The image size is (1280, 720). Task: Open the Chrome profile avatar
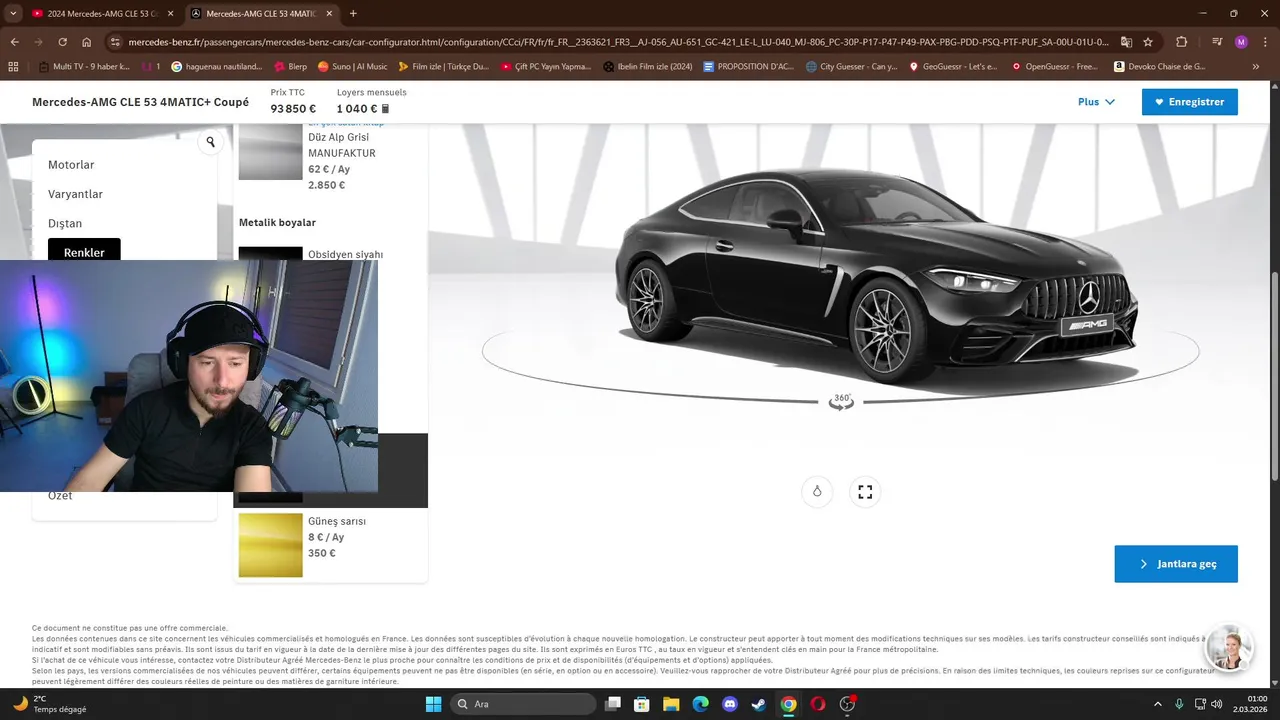[1241, 42]
